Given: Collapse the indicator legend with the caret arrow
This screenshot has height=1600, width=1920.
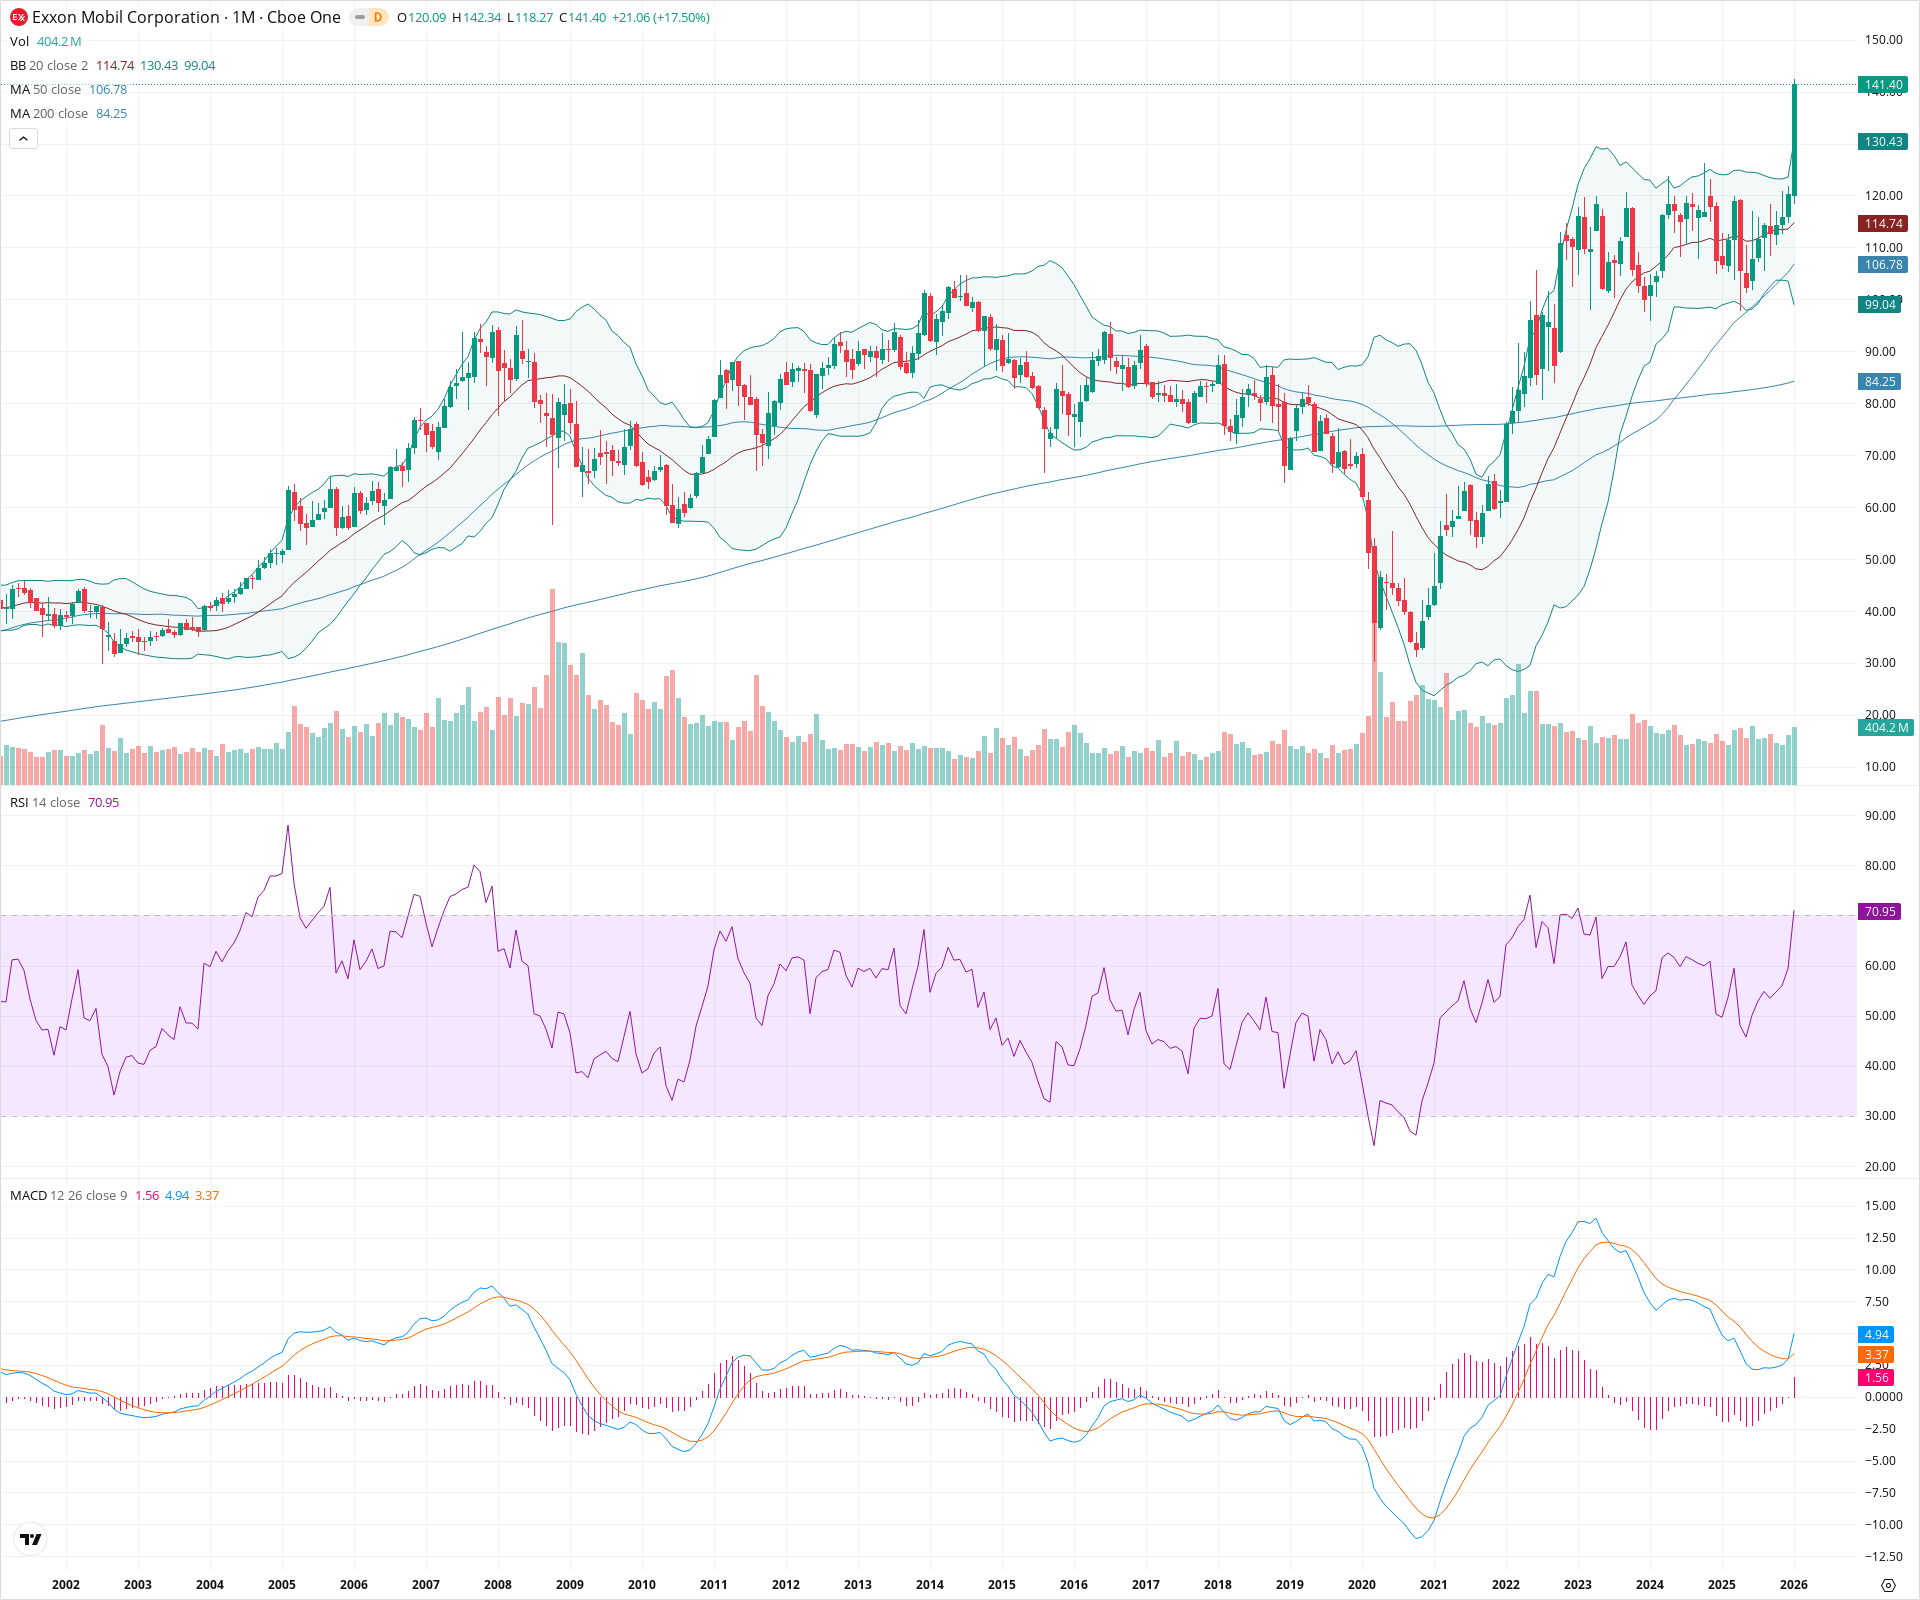Looking at the screenshot, I should pos(22,138).
